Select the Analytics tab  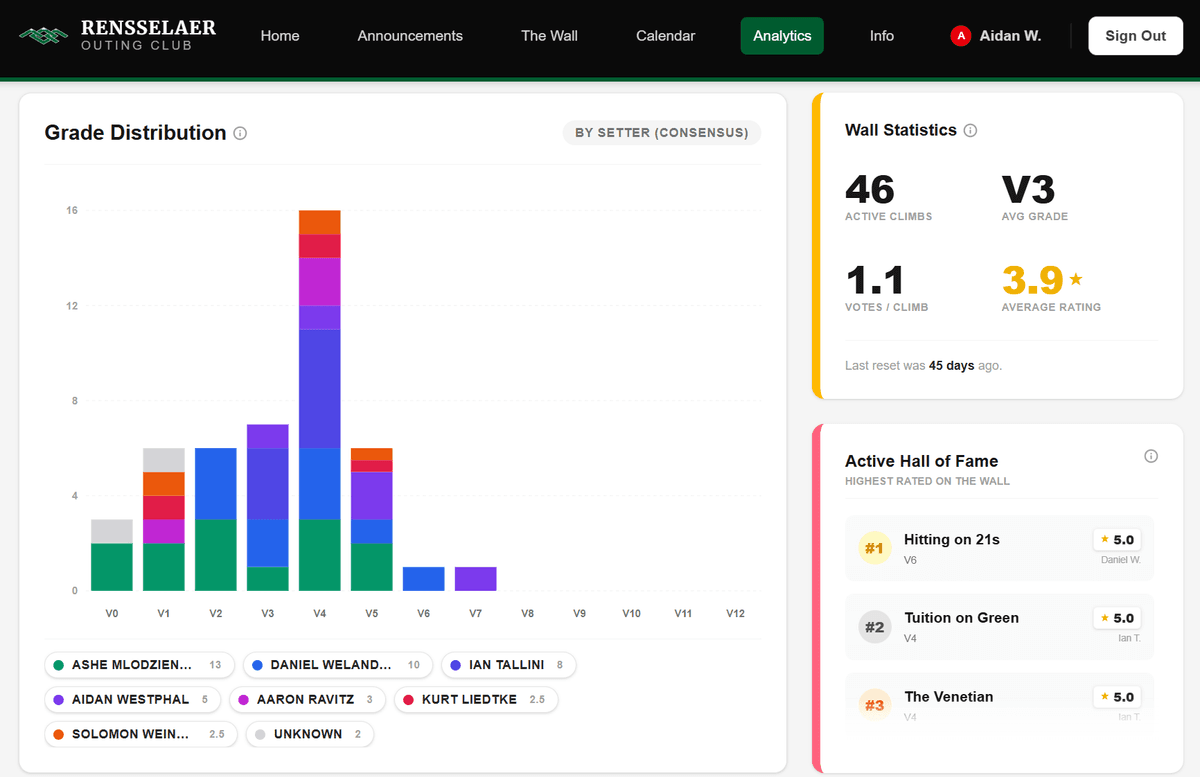pyautogui.click(x=782, y=36)
